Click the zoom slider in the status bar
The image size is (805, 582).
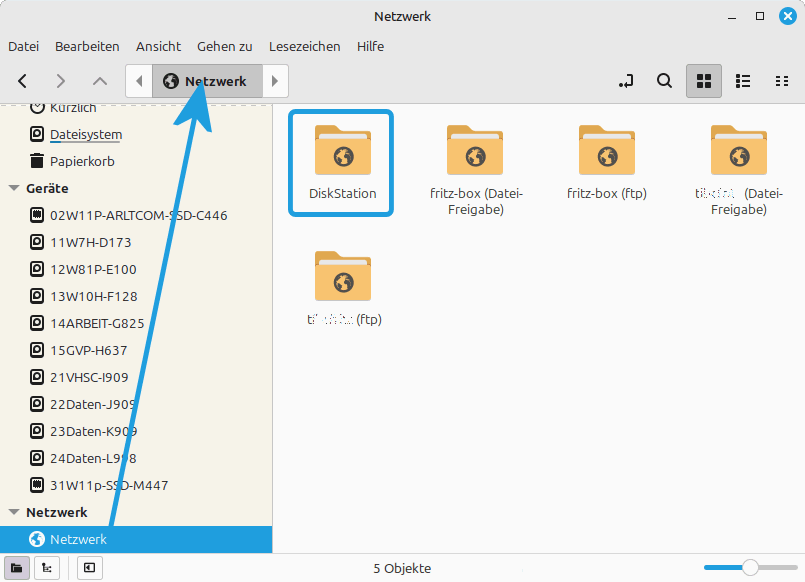[750, 568]
